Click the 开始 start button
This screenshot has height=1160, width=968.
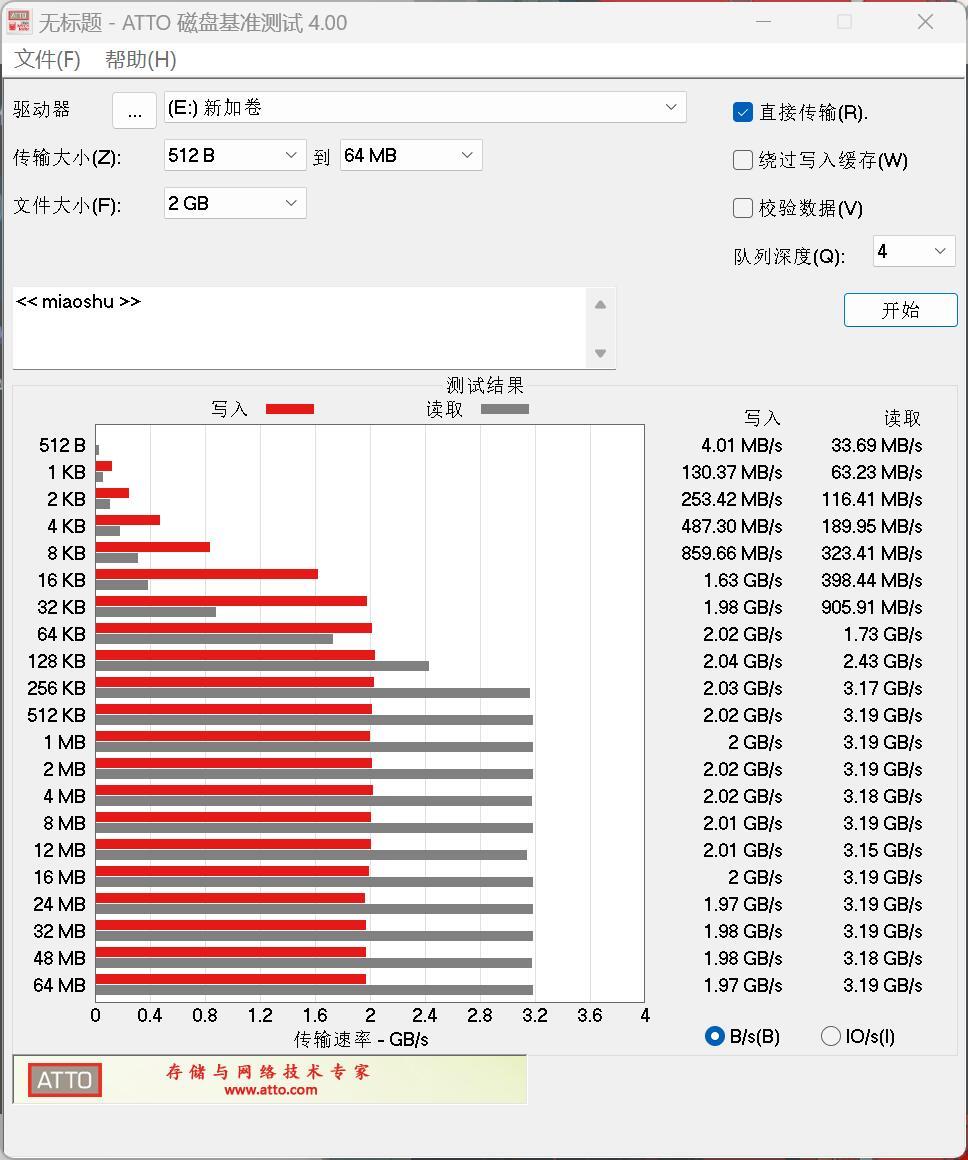[901, 310]
